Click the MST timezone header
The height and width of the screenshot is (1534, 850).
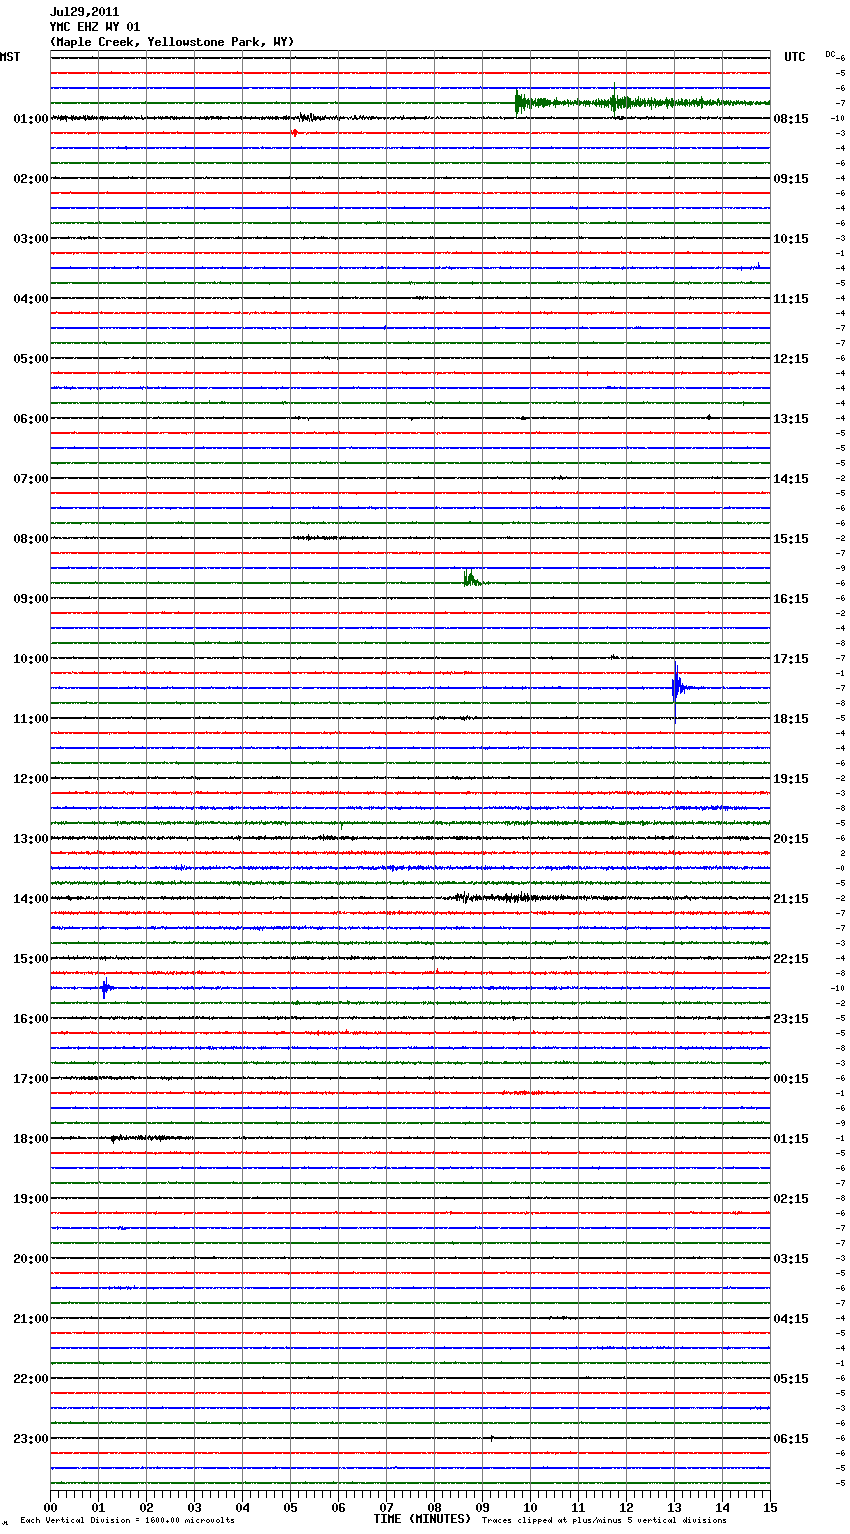pos(10,57)
